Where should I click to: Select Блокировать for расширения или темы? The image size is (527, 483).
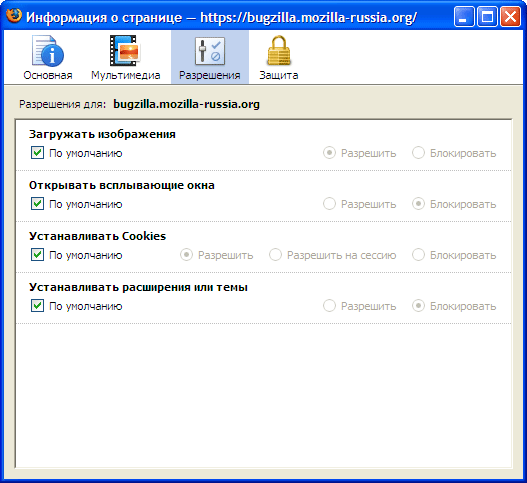[x=418, y=306]
